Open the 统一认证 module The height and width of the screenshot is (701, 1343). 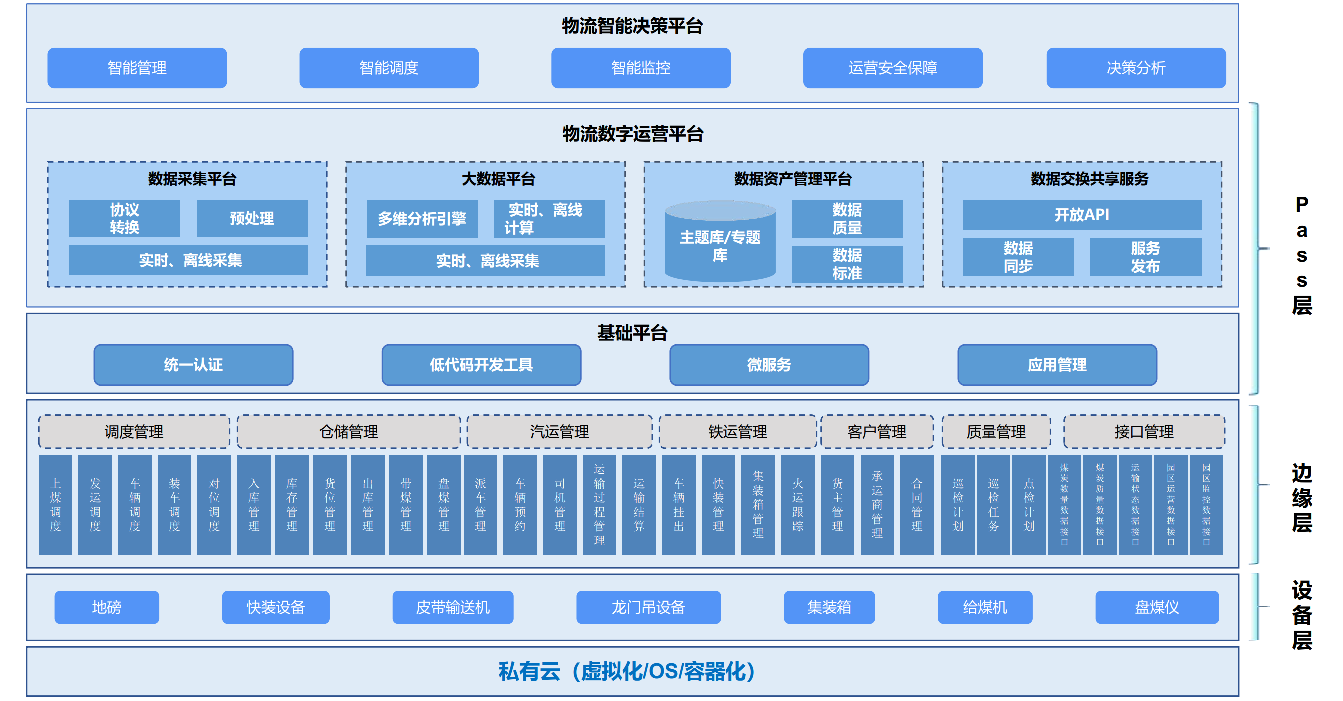point(193,365)
